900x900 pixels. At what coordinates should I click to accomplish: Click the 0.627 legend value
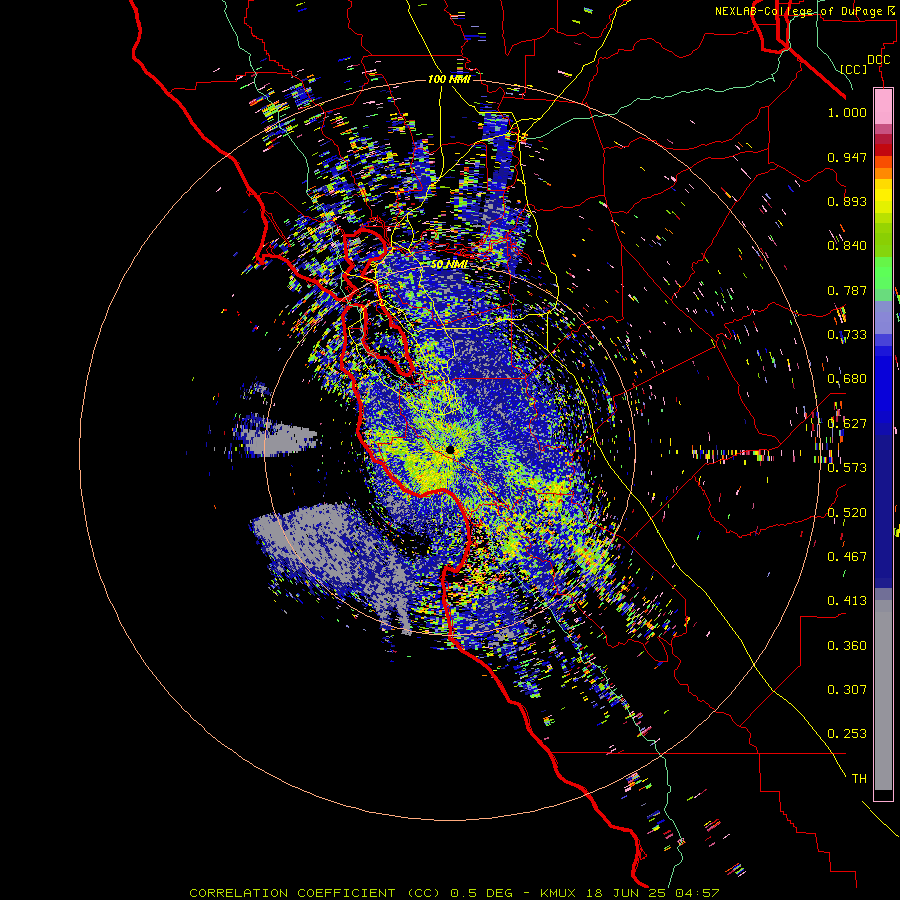pos(847,424)
